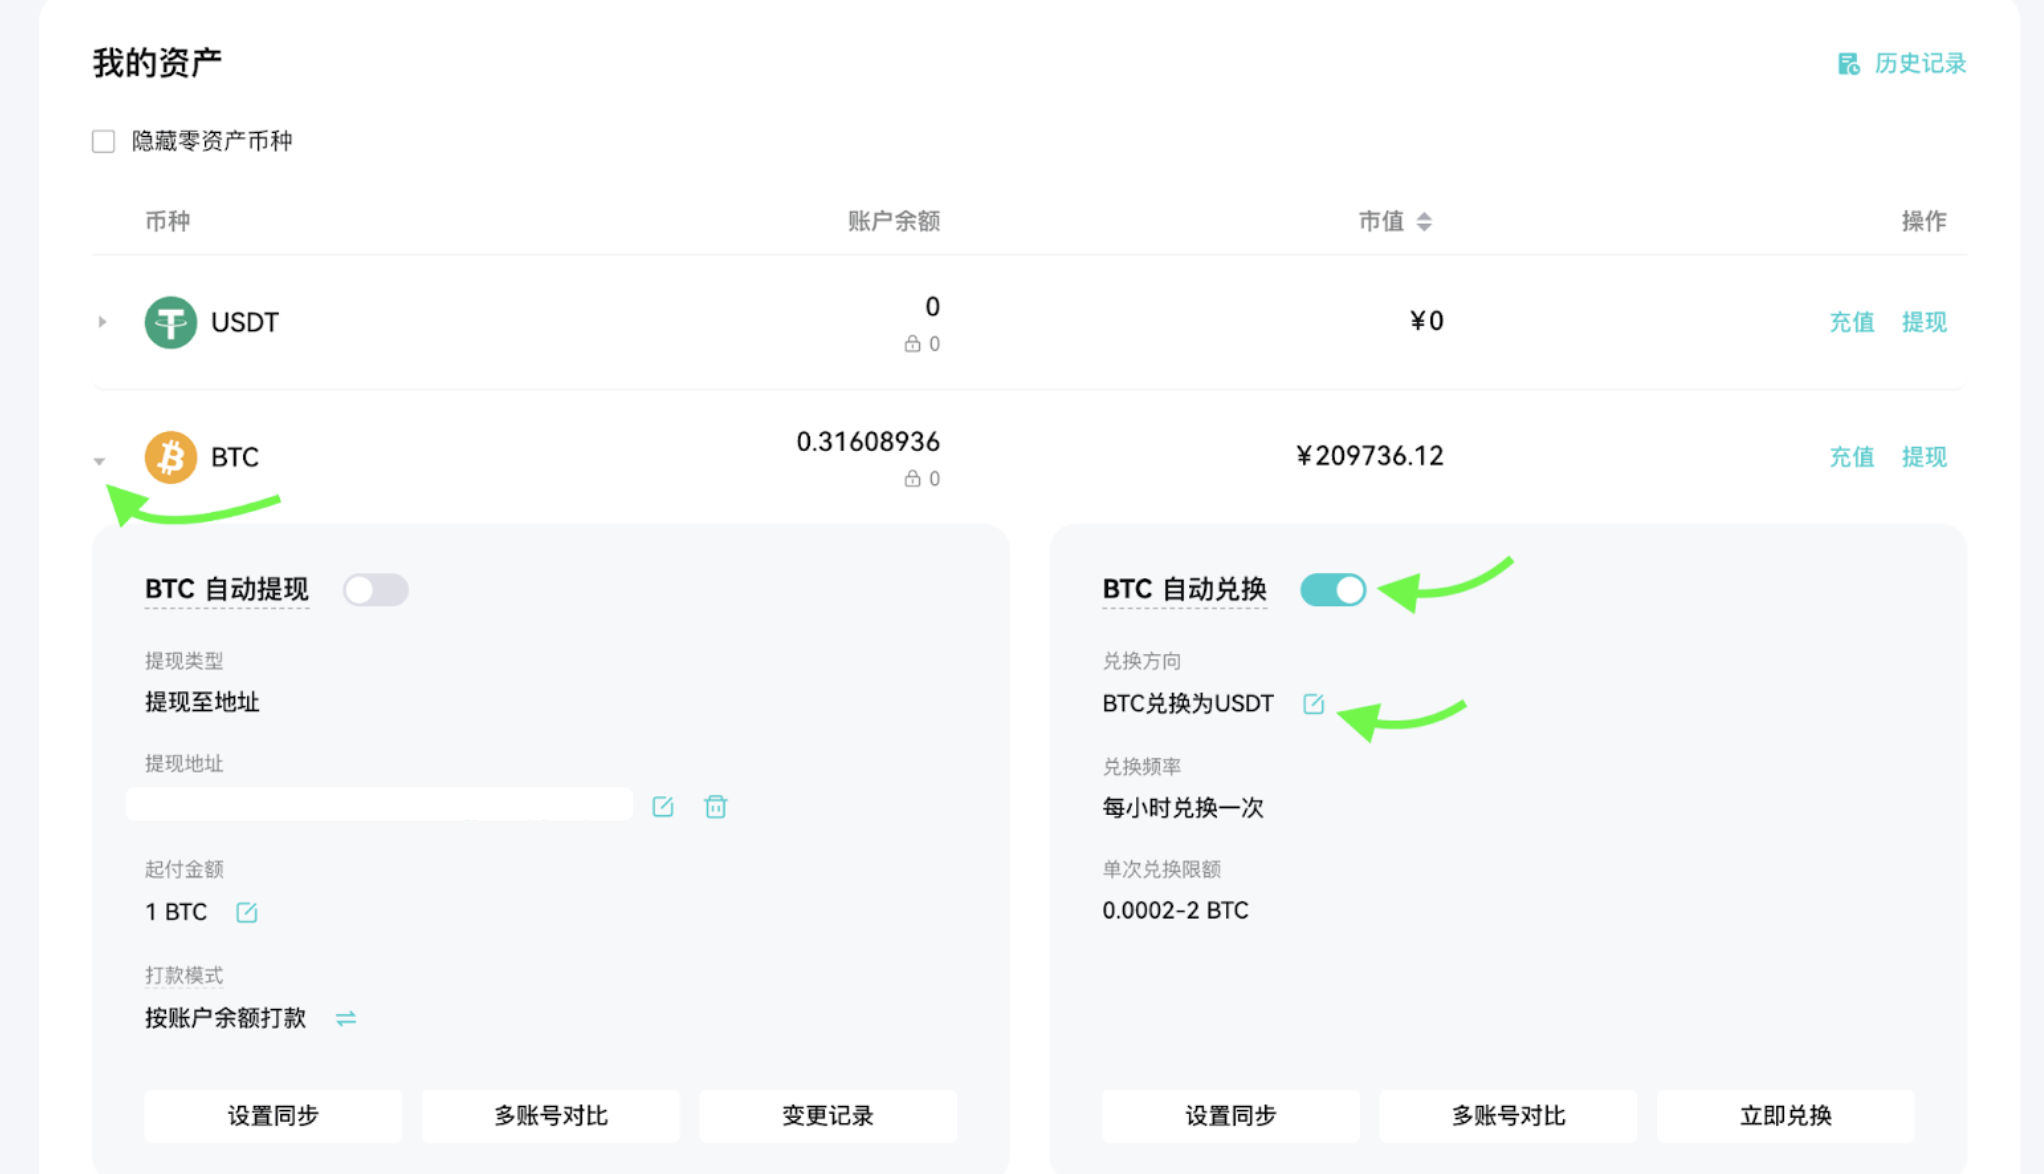Disable the BTC 自动兑换 toggle
The width and height of the screenshot is (2044, 1174).
(1333, 590)
